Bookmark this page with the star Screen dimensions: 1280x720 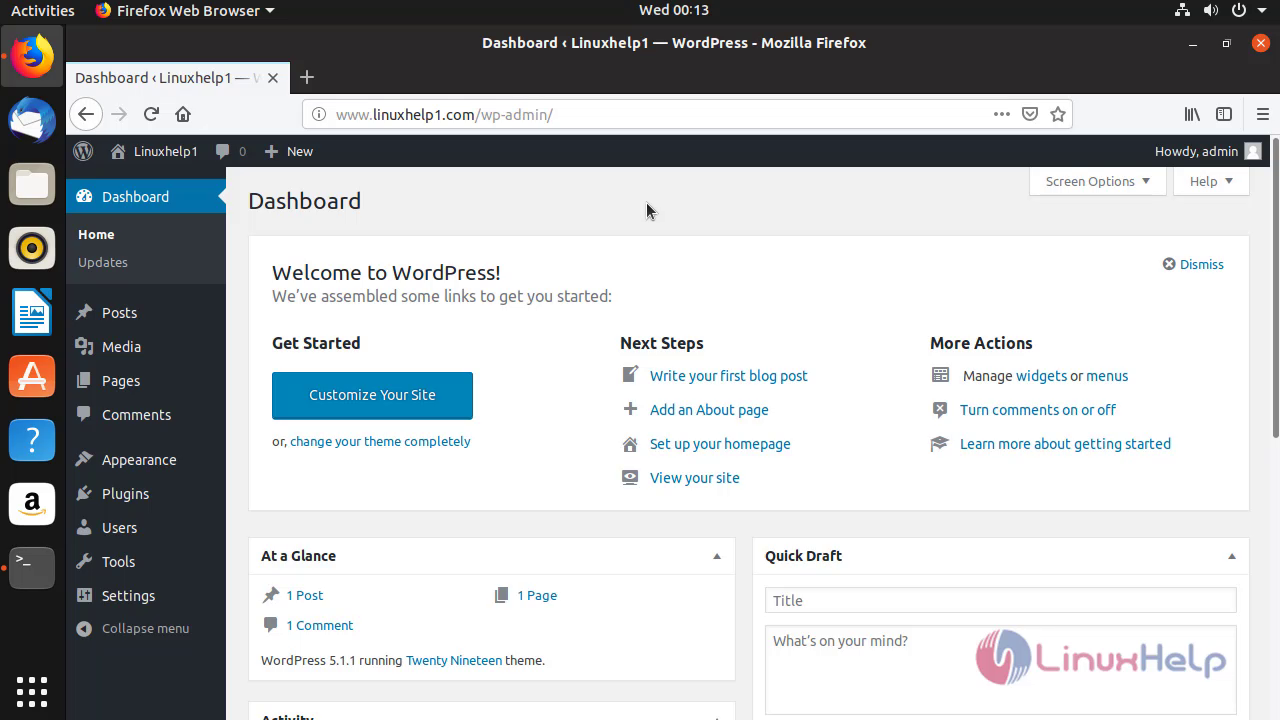tap(1058, 114)
